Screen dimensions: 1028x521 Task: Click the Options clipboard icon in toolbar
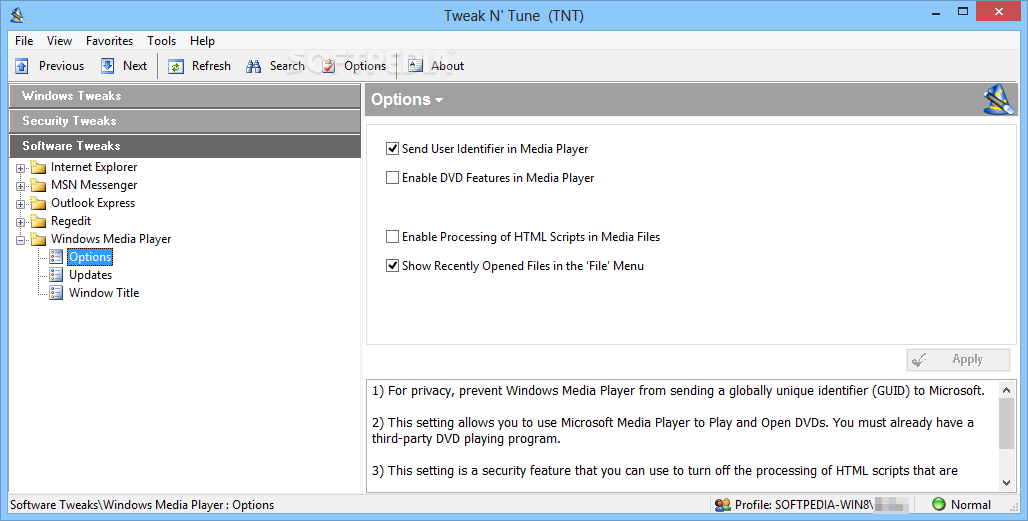(x=328, y=66)
